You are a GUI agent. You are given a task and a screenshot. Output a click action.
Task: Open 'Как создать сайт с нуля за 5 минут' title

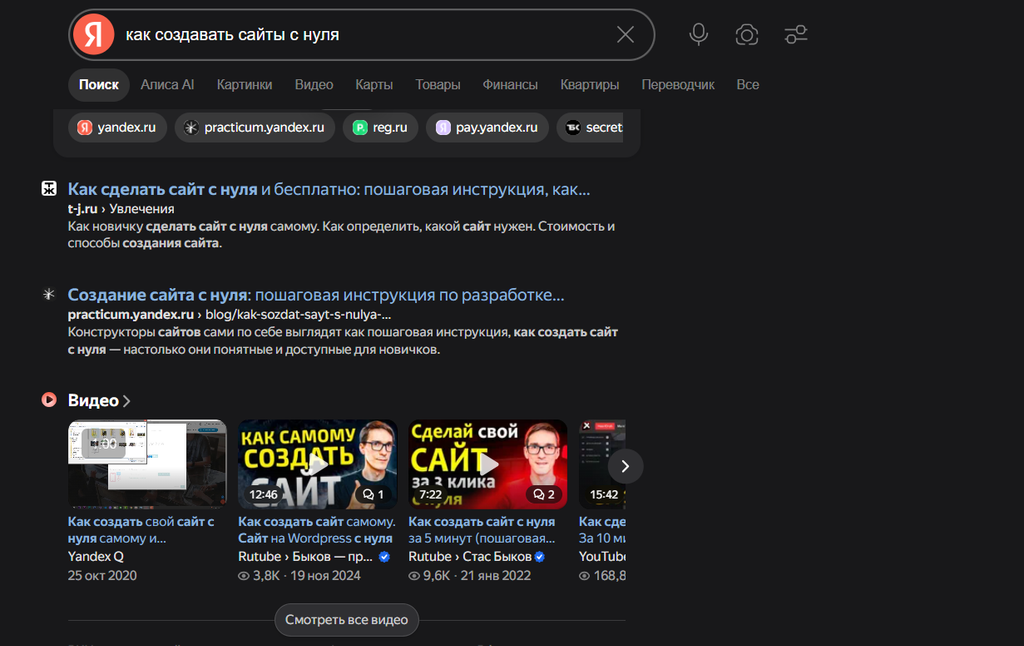pyautogui.click(x=482, y=530)
